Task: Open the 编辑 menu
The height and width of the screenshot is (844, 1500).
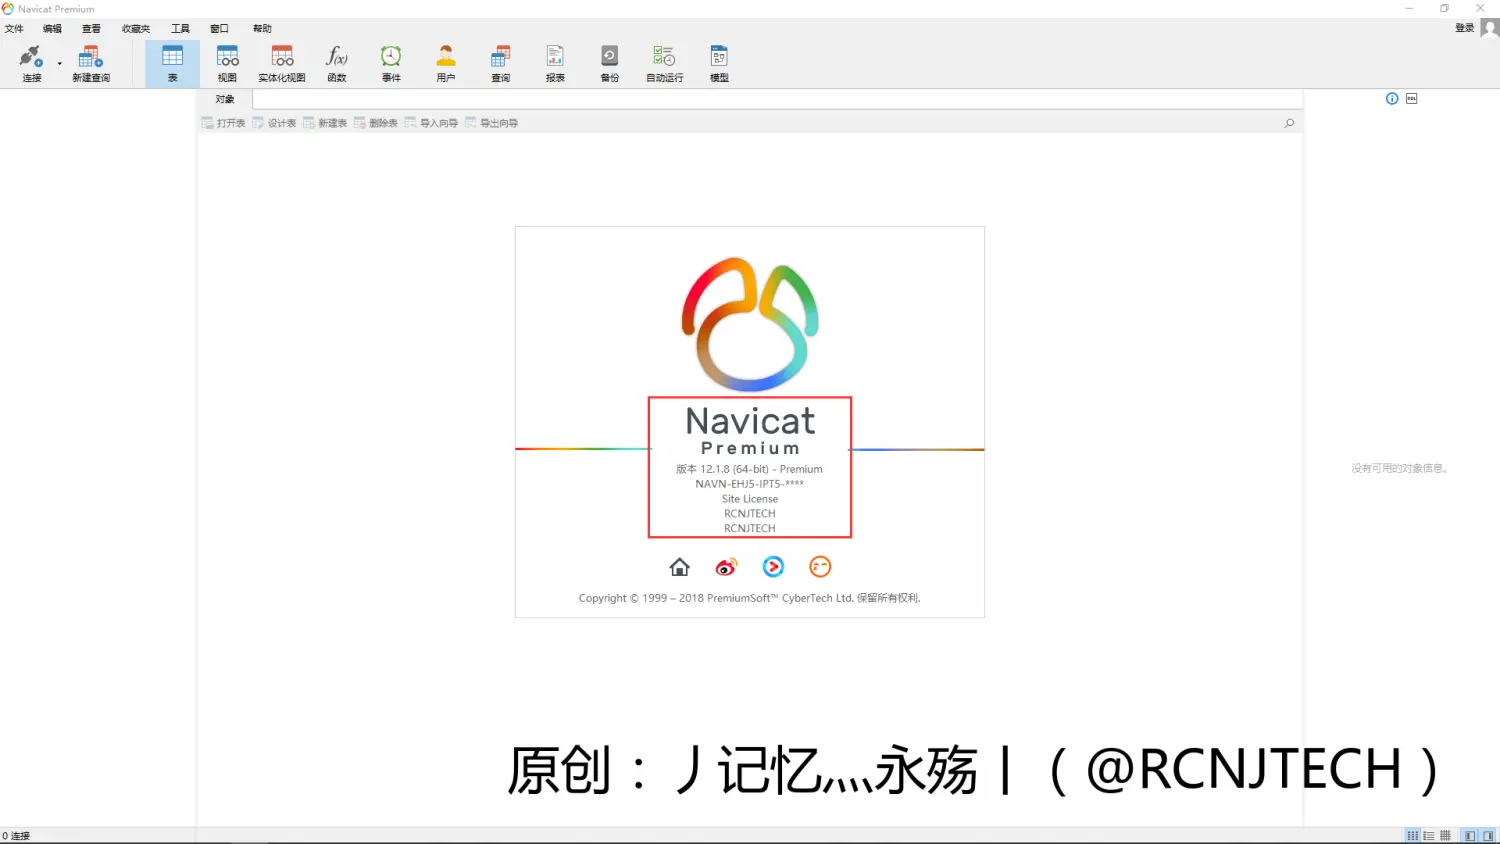Action: coord(52,29)
